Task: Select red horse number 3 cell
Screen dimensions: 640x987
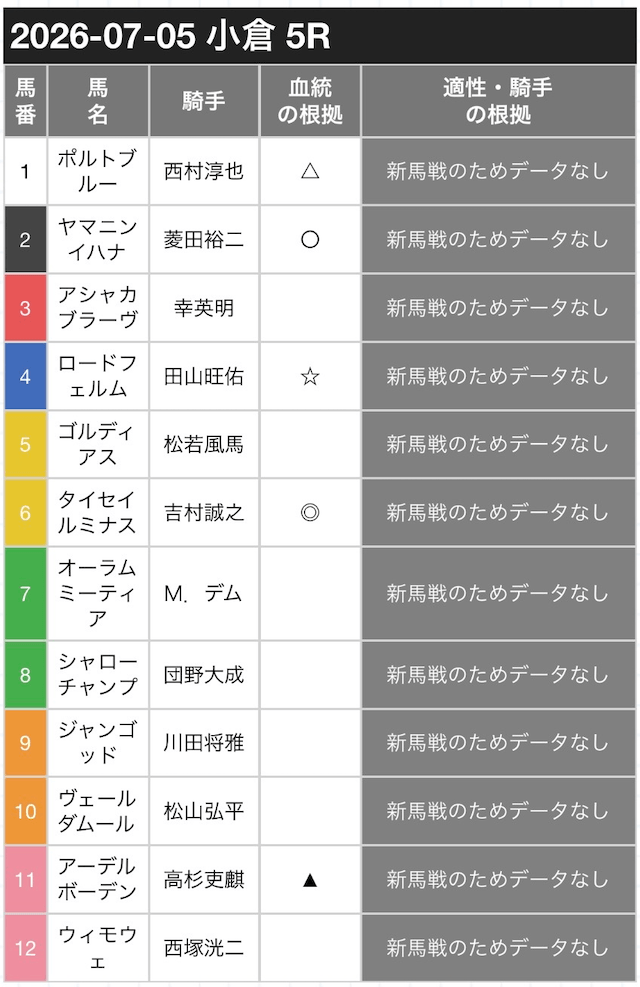Action: pos(25,308)
